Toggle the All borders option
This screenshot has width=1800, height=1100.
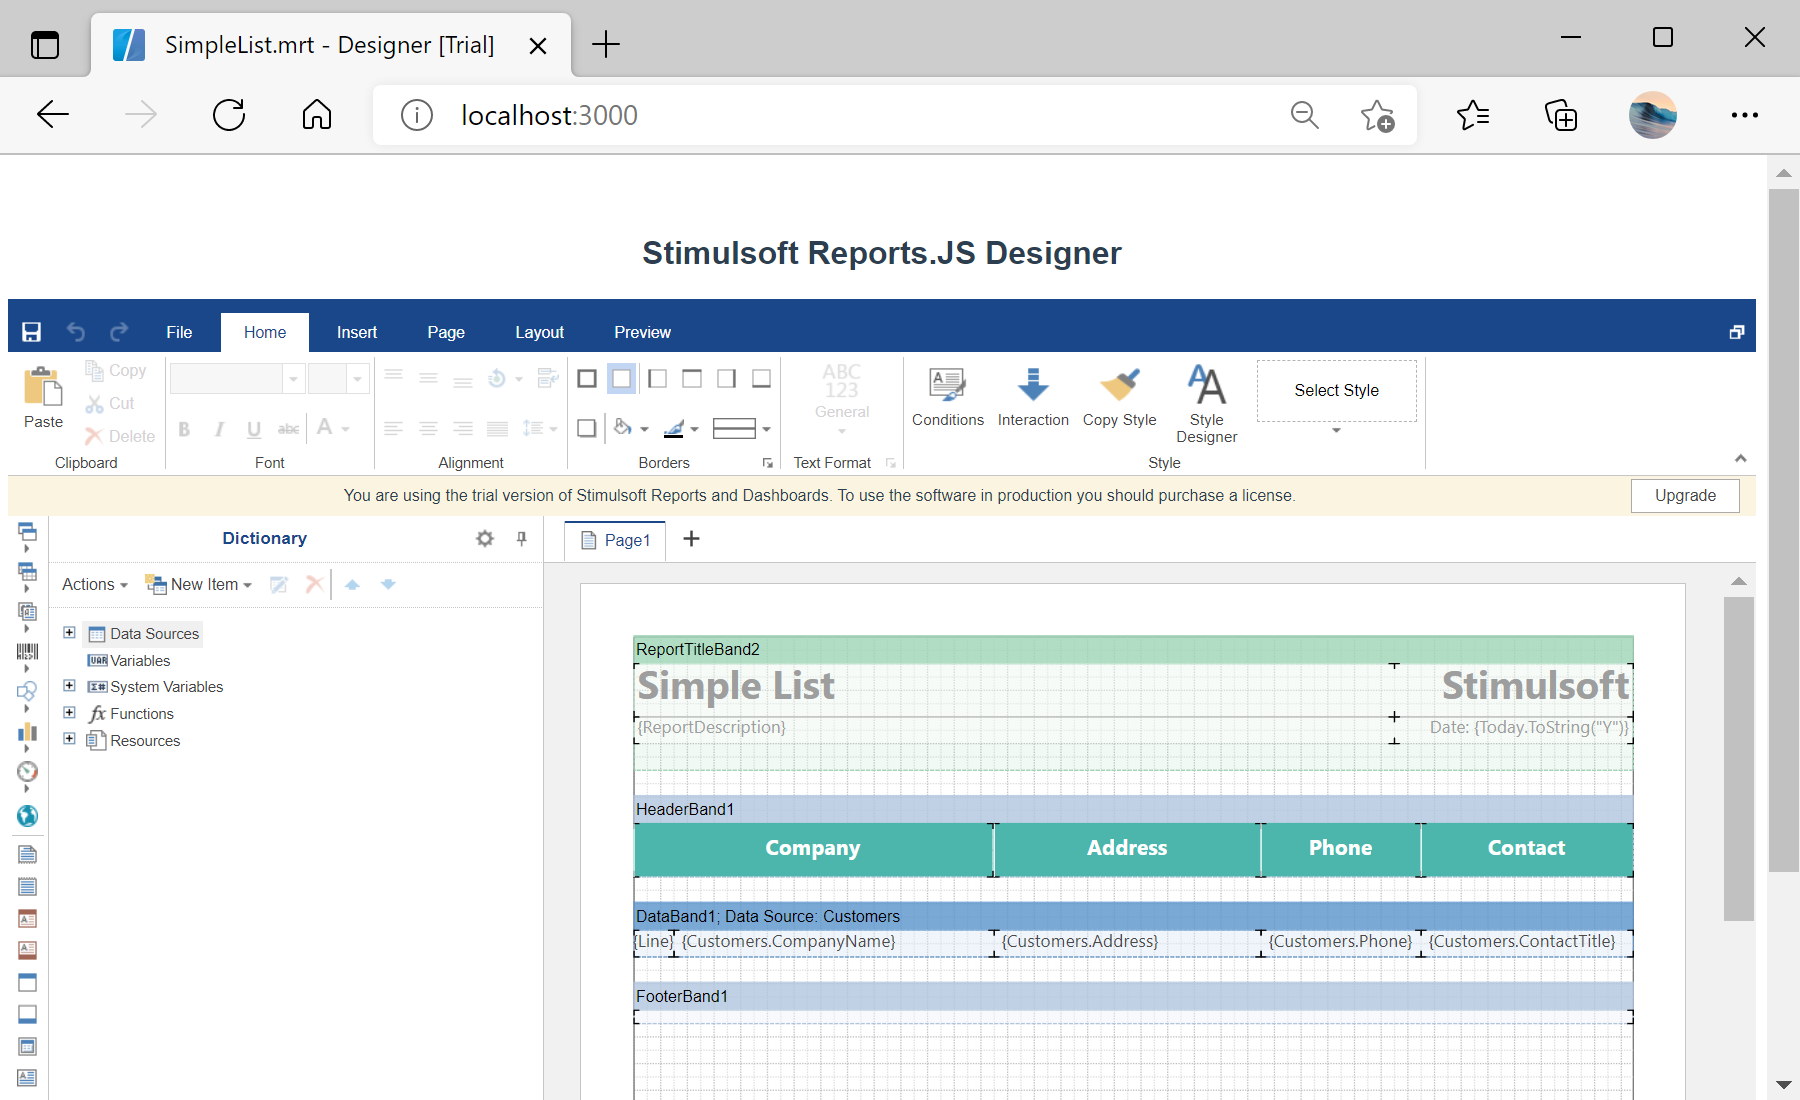click(587, 378)
